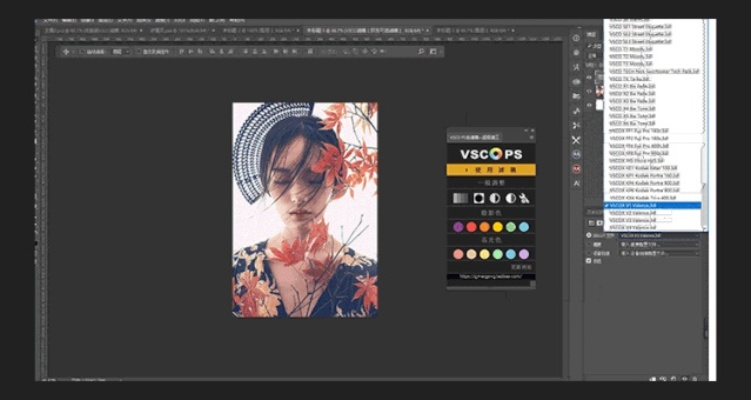Select the Move tool icon in options bar
This screenshot has width=751, height=400.
pyautogui.click(x=67, y=51)
